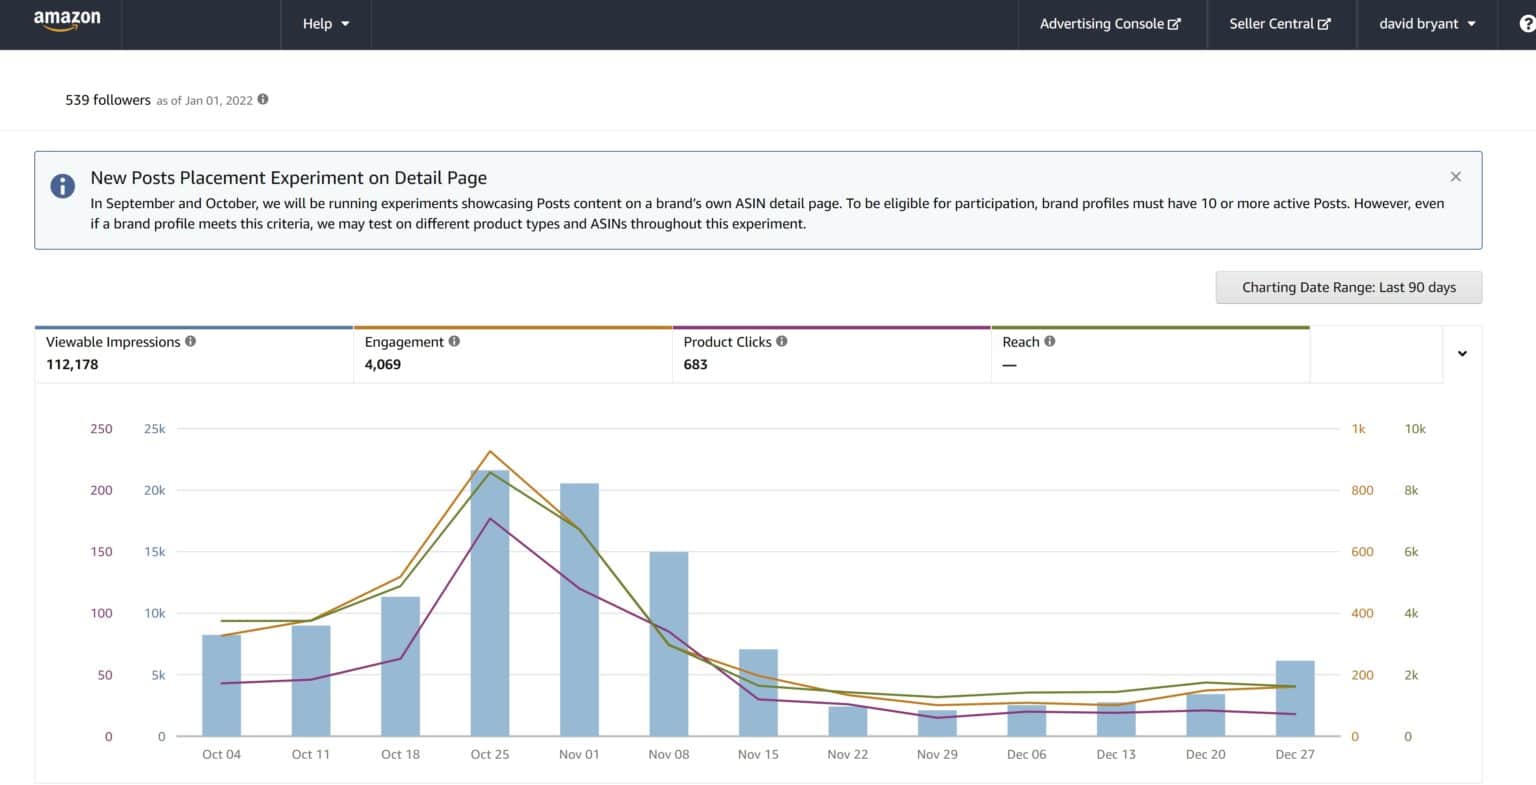Click the 'Dec 06' axis label
This screenshot has width=1536, height=785.
1026,754
